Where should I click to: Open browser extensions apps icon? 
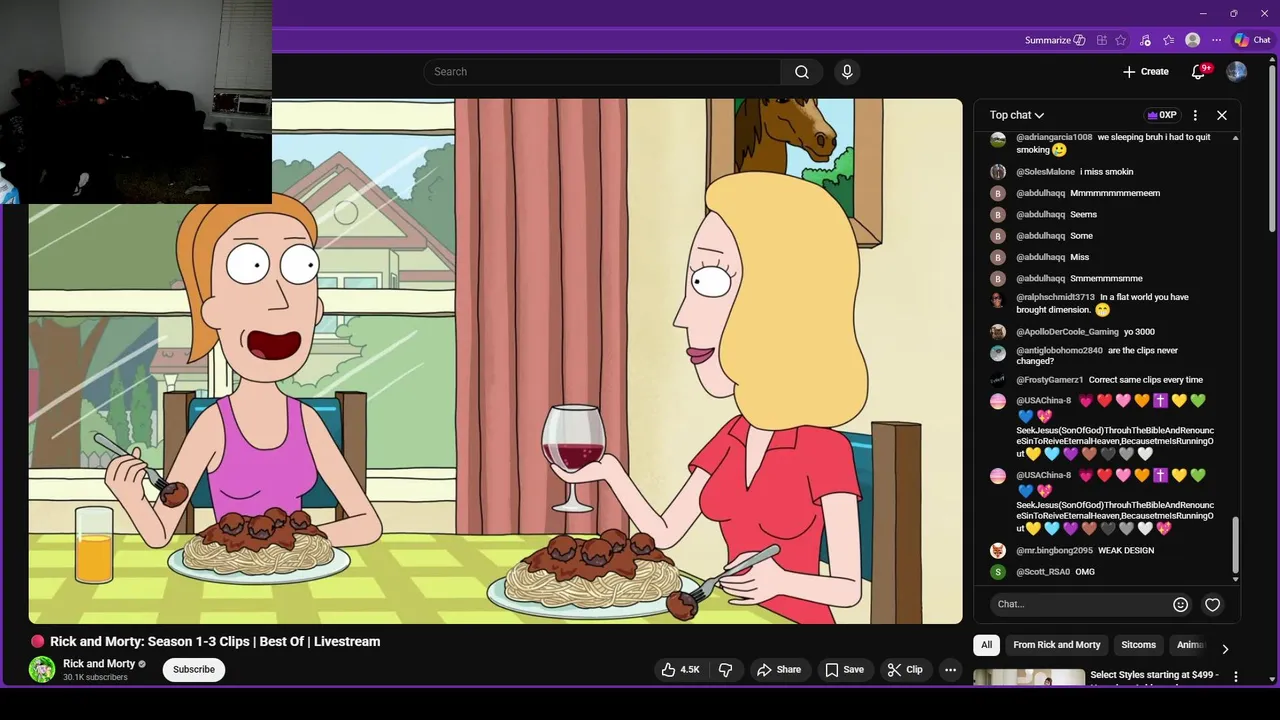pyautogui.click(x=1102, y=40)
